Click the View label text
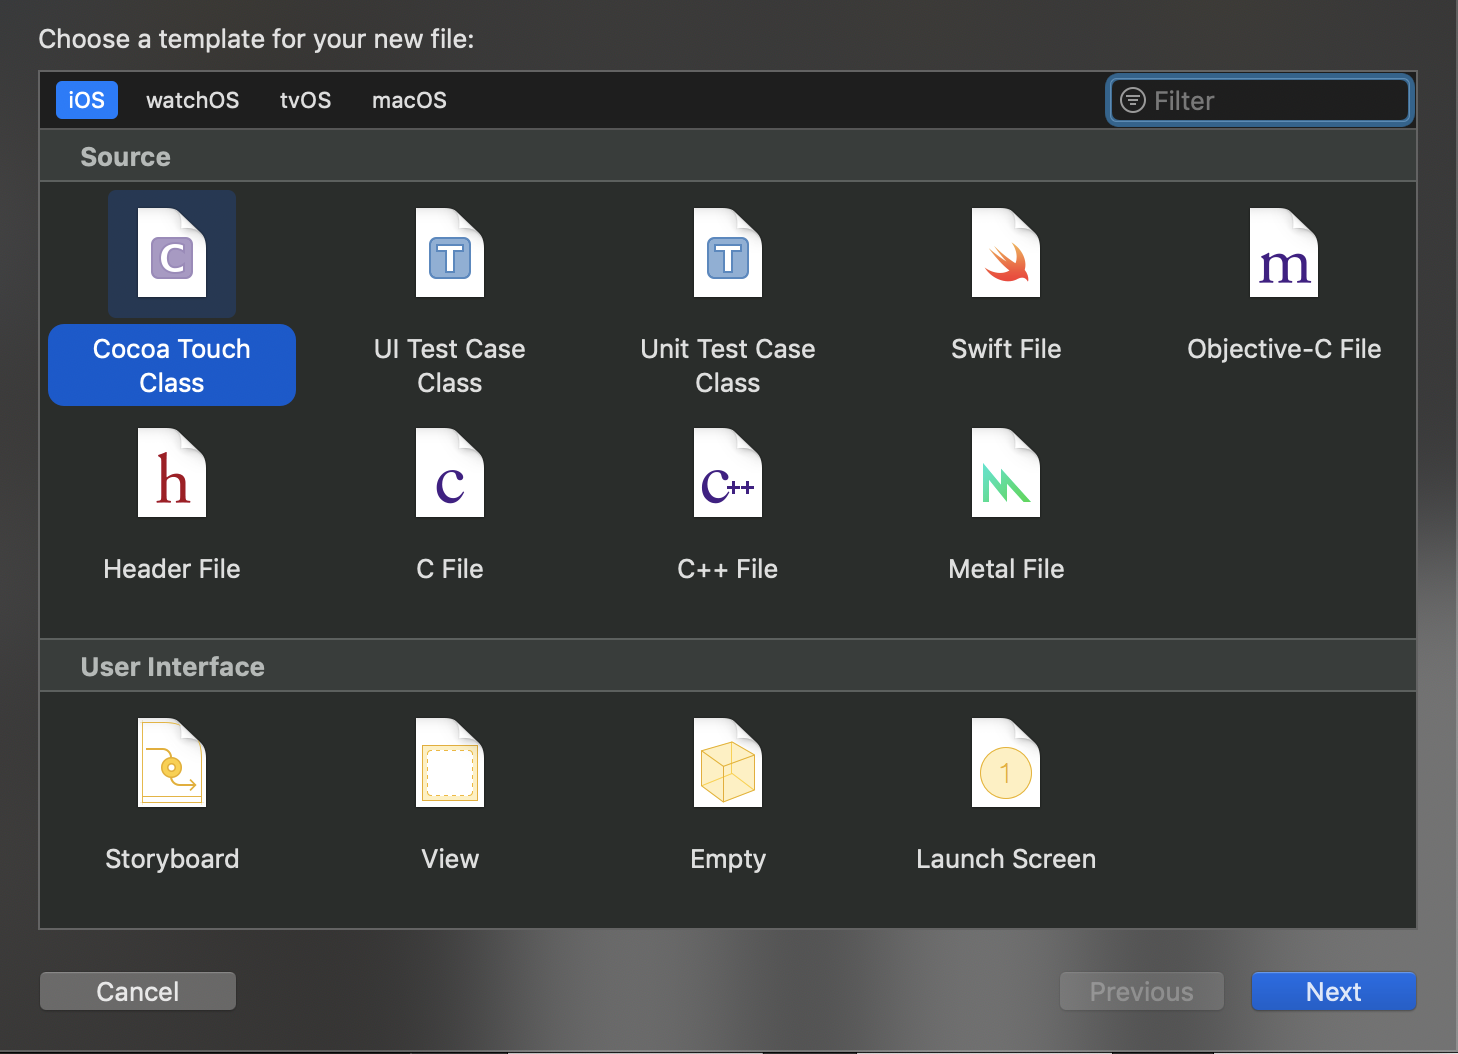This screenshot has height=1054, width=1458. tap(450, 859)
